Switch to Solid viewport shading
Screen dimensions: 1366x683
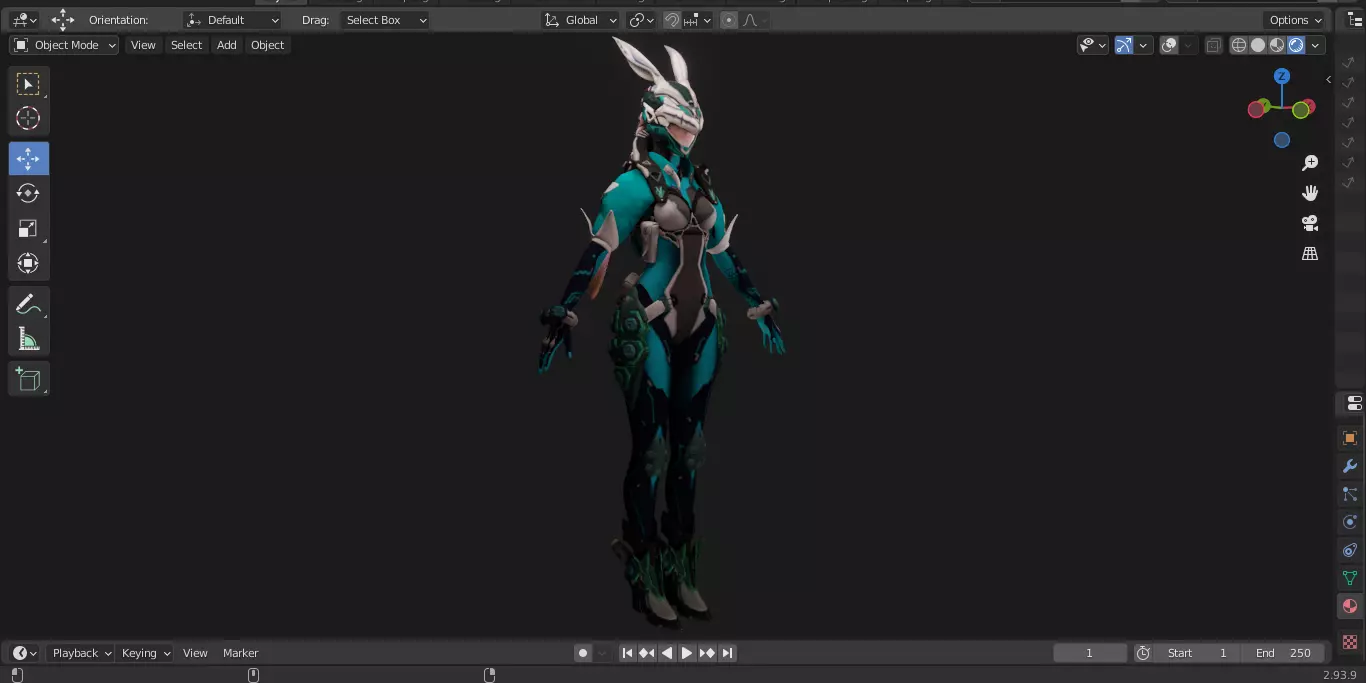click(1258, 45)
